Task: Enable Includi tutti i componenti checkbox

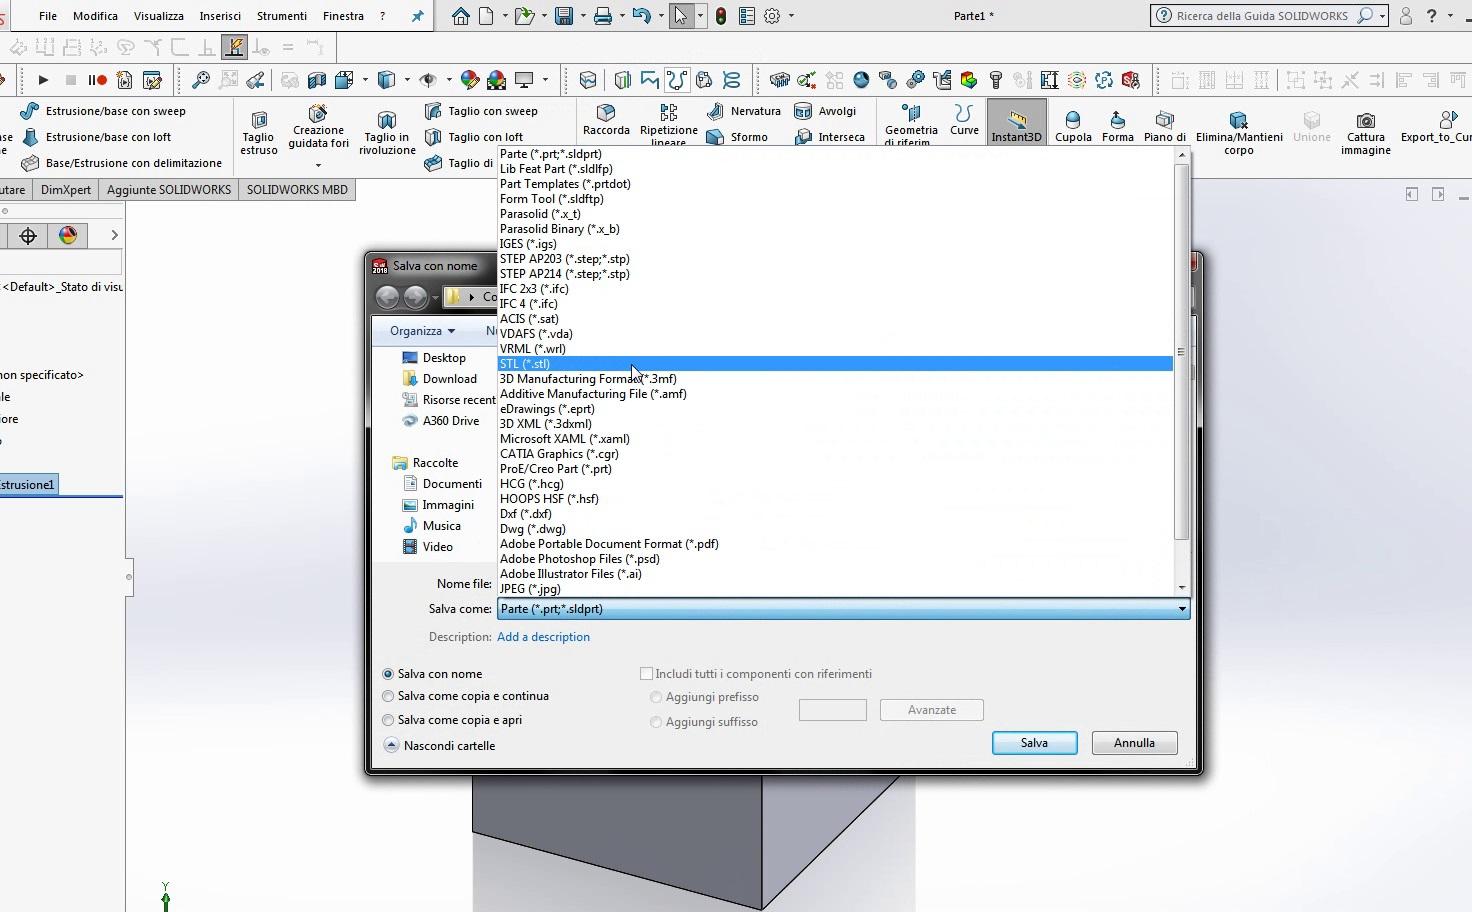Action: [x=646, y=674]
